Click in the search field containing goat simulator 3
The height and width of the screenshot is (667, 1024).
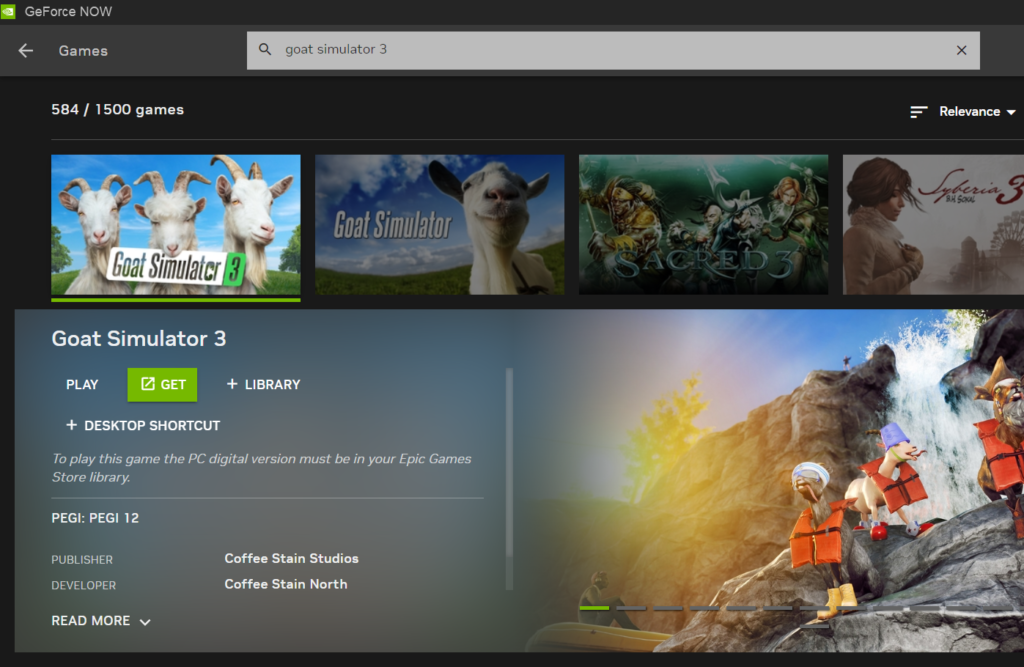point(613,50)
